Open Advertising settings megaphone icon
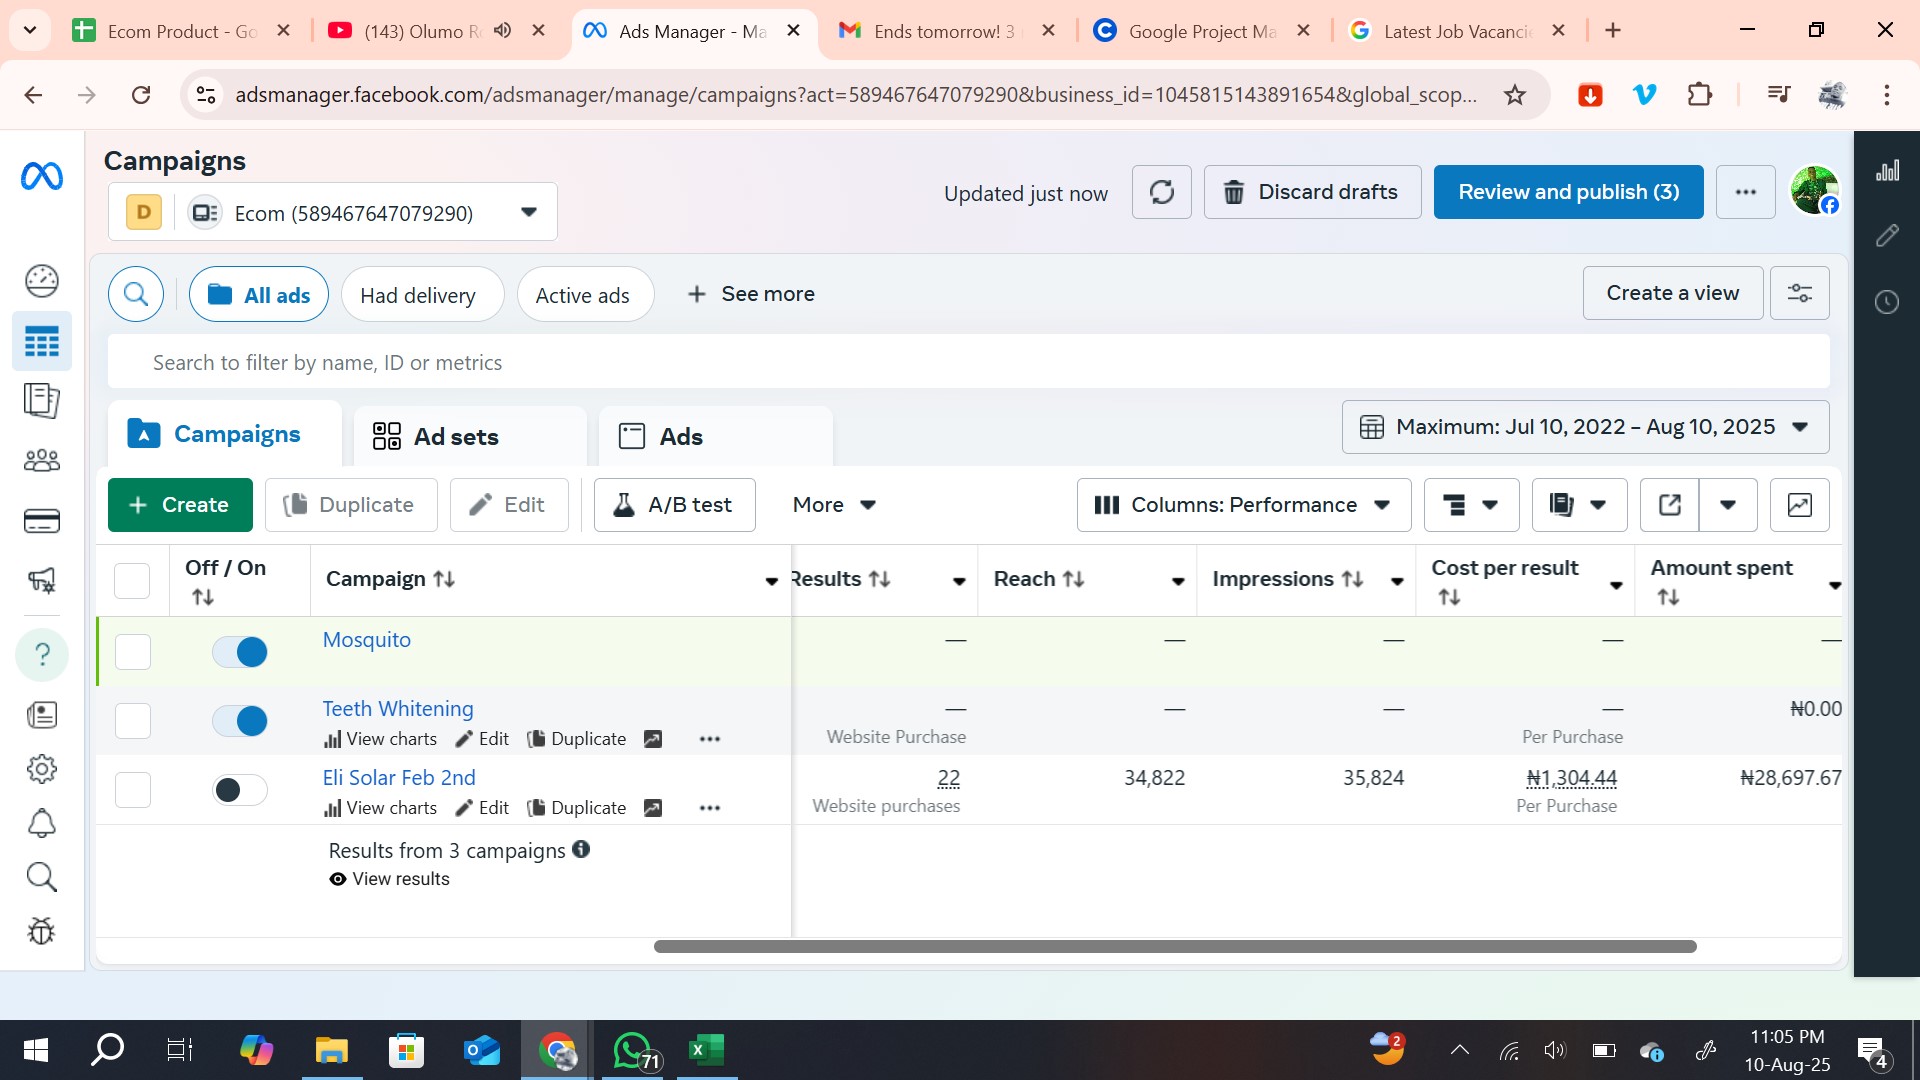Viewport: 1920px width, 1080px height. click(x=42, y=580)
